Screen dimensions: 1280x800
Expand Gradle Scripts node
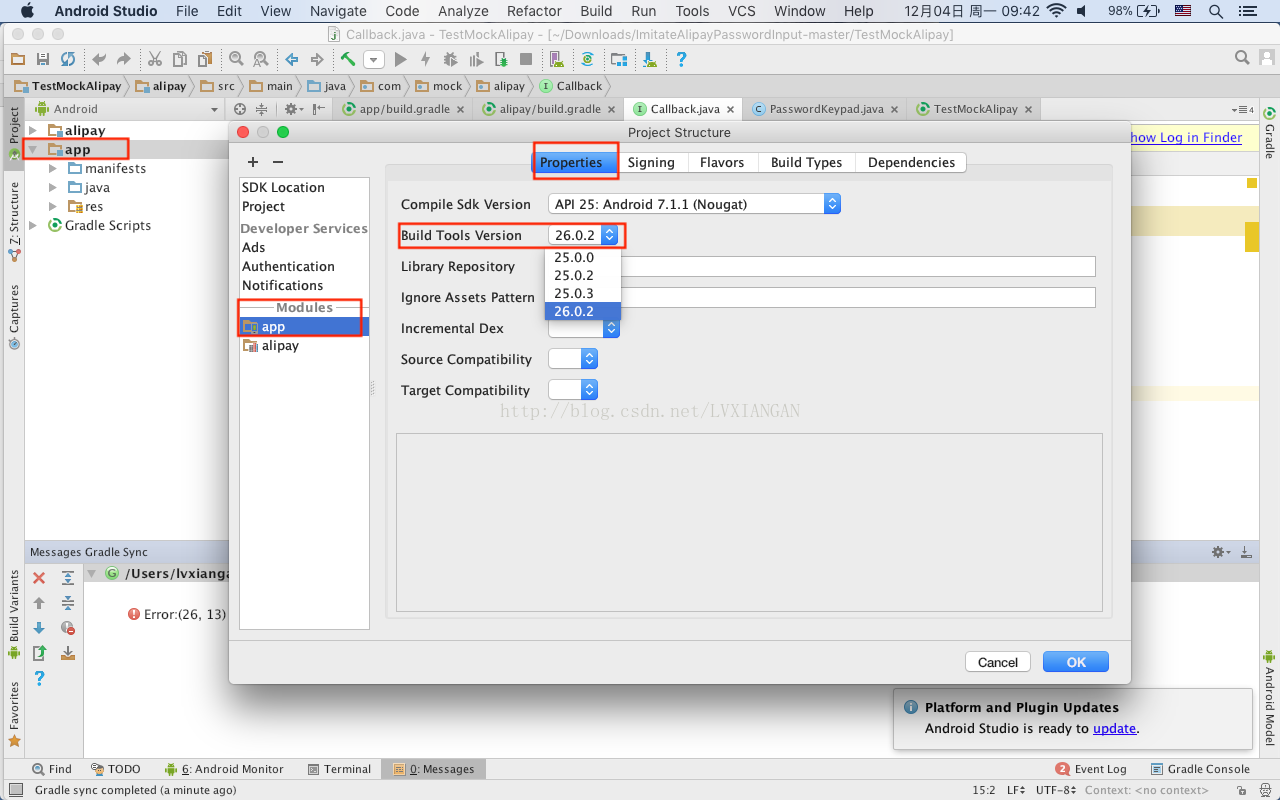click(x=33, y=226)
